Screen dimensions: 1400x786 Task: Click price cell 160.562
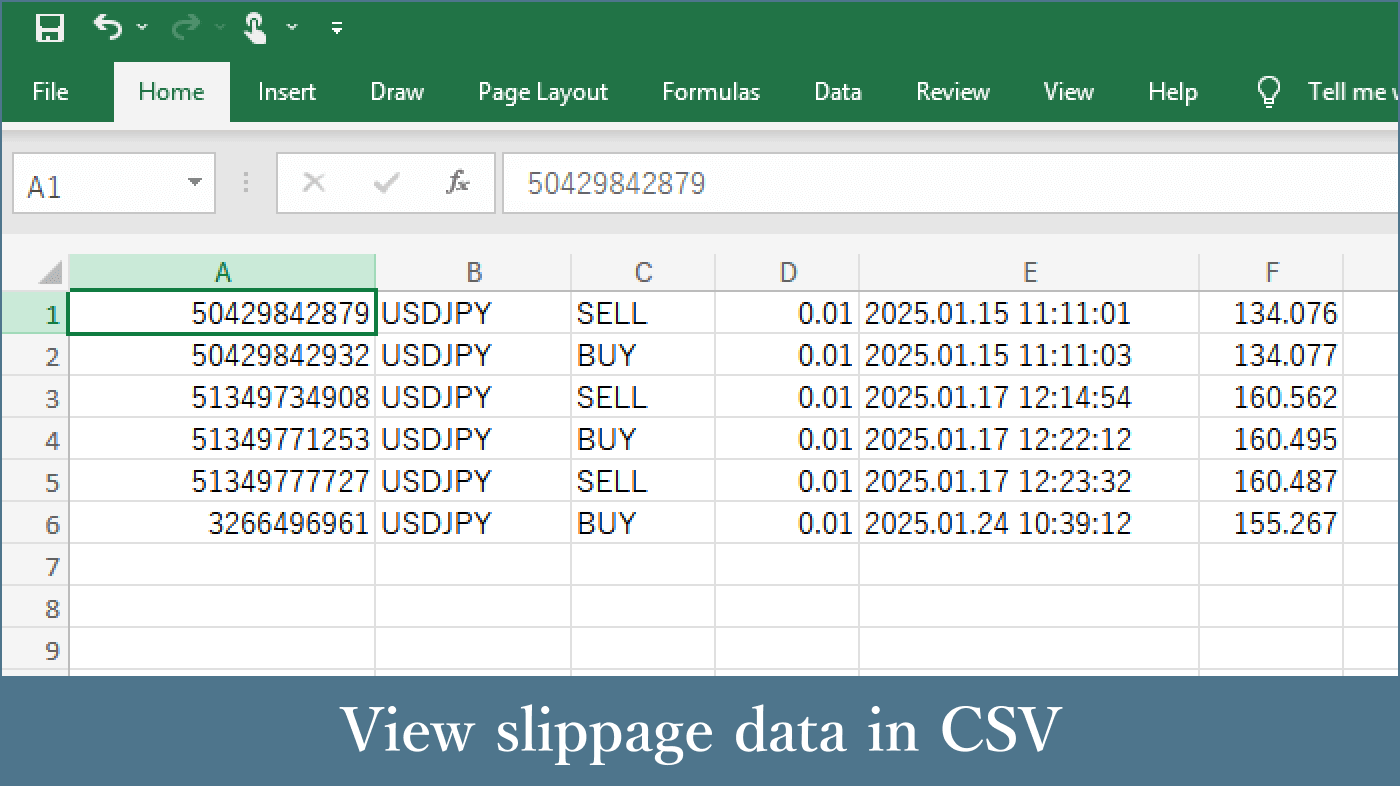click(1271, 397)
